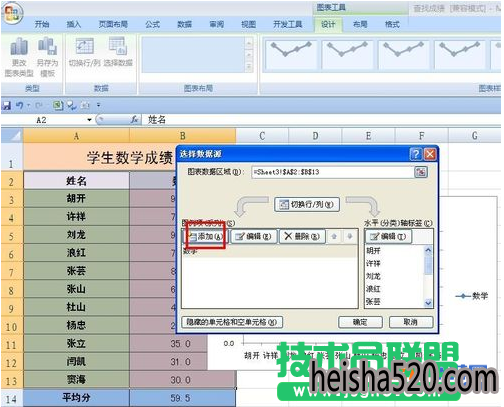Select the second chart style thumbnail
This screenshot has width=504, height=407.
[347, 54]
